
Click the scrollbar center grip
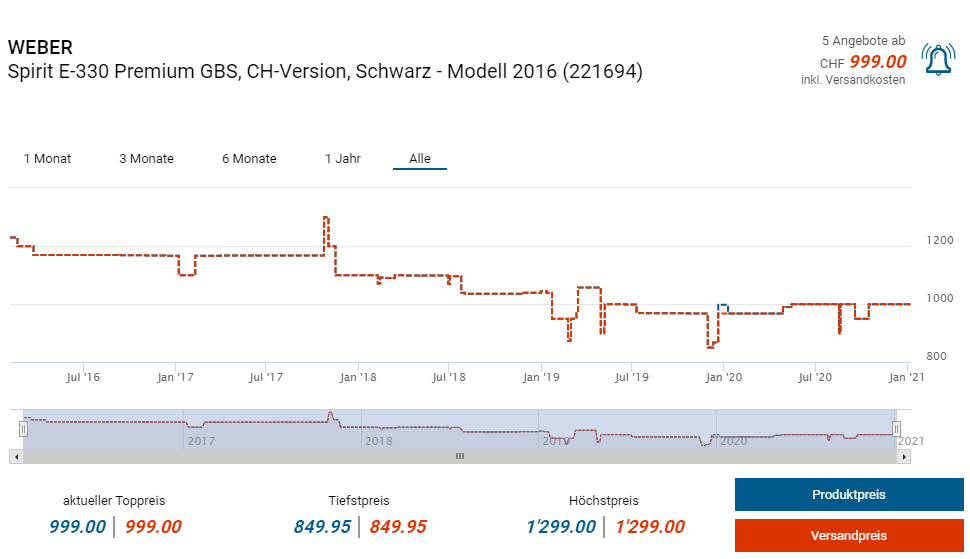(x=460, y=456)
